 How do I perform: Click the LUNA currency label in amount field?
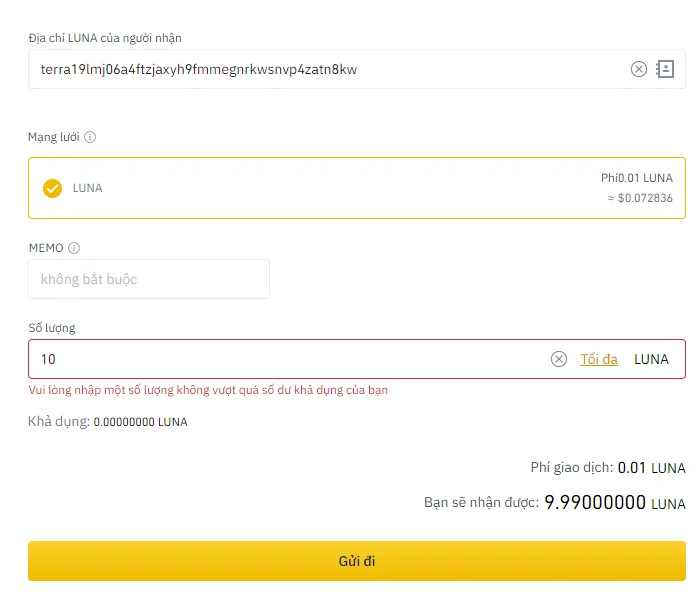click(x=651, y=359)
